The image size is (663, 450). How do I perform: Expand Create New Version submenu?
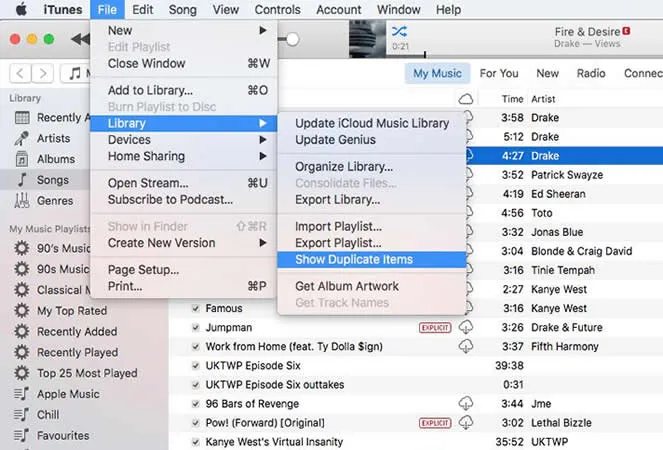184,243
